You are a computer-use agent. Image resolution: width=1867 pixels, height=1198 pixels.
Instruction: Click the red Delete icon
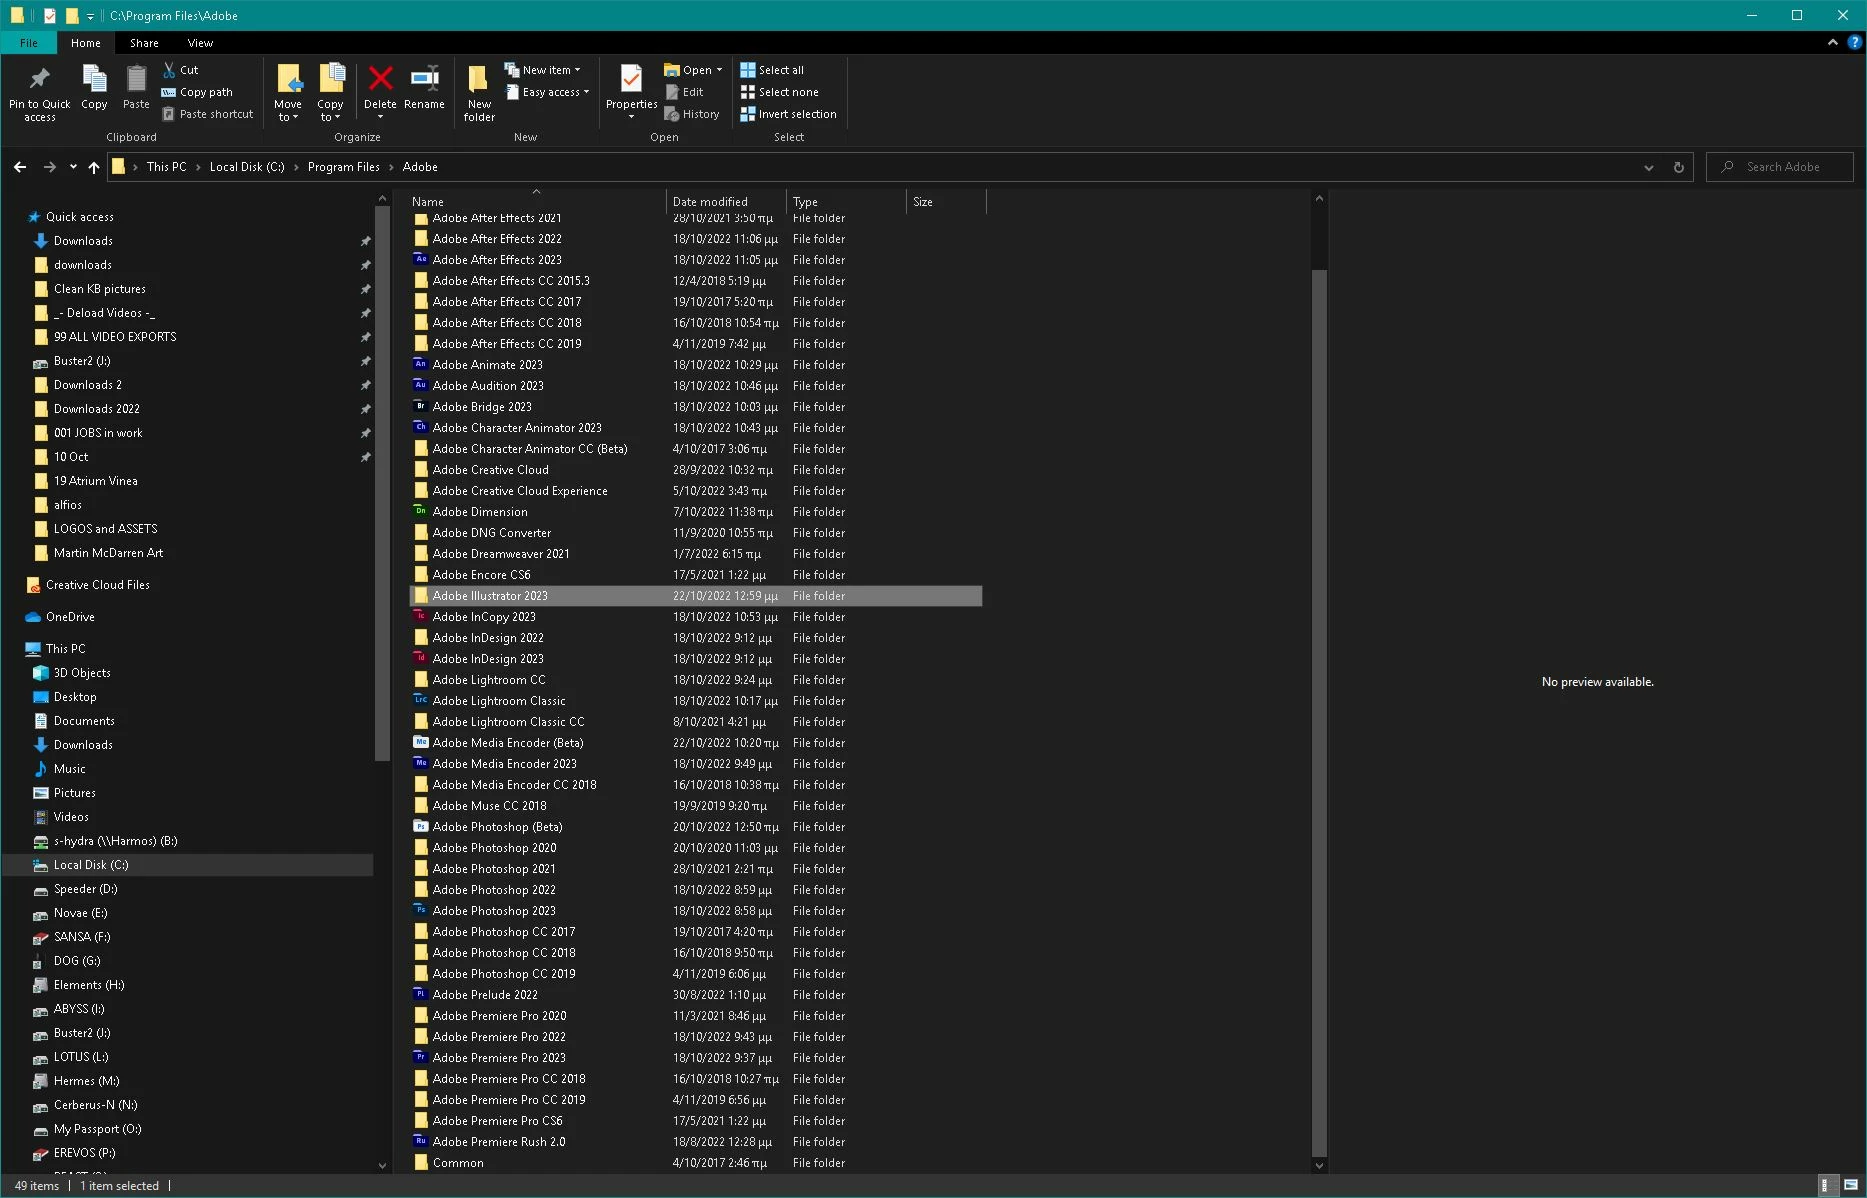tap(380, 80)
